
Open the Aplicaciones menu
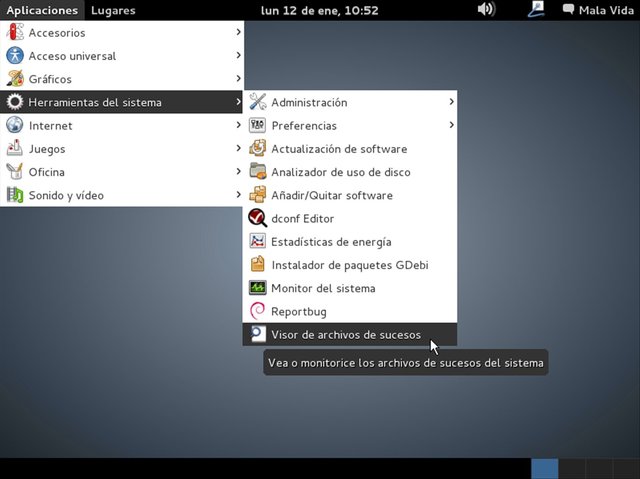pos(42,10)
